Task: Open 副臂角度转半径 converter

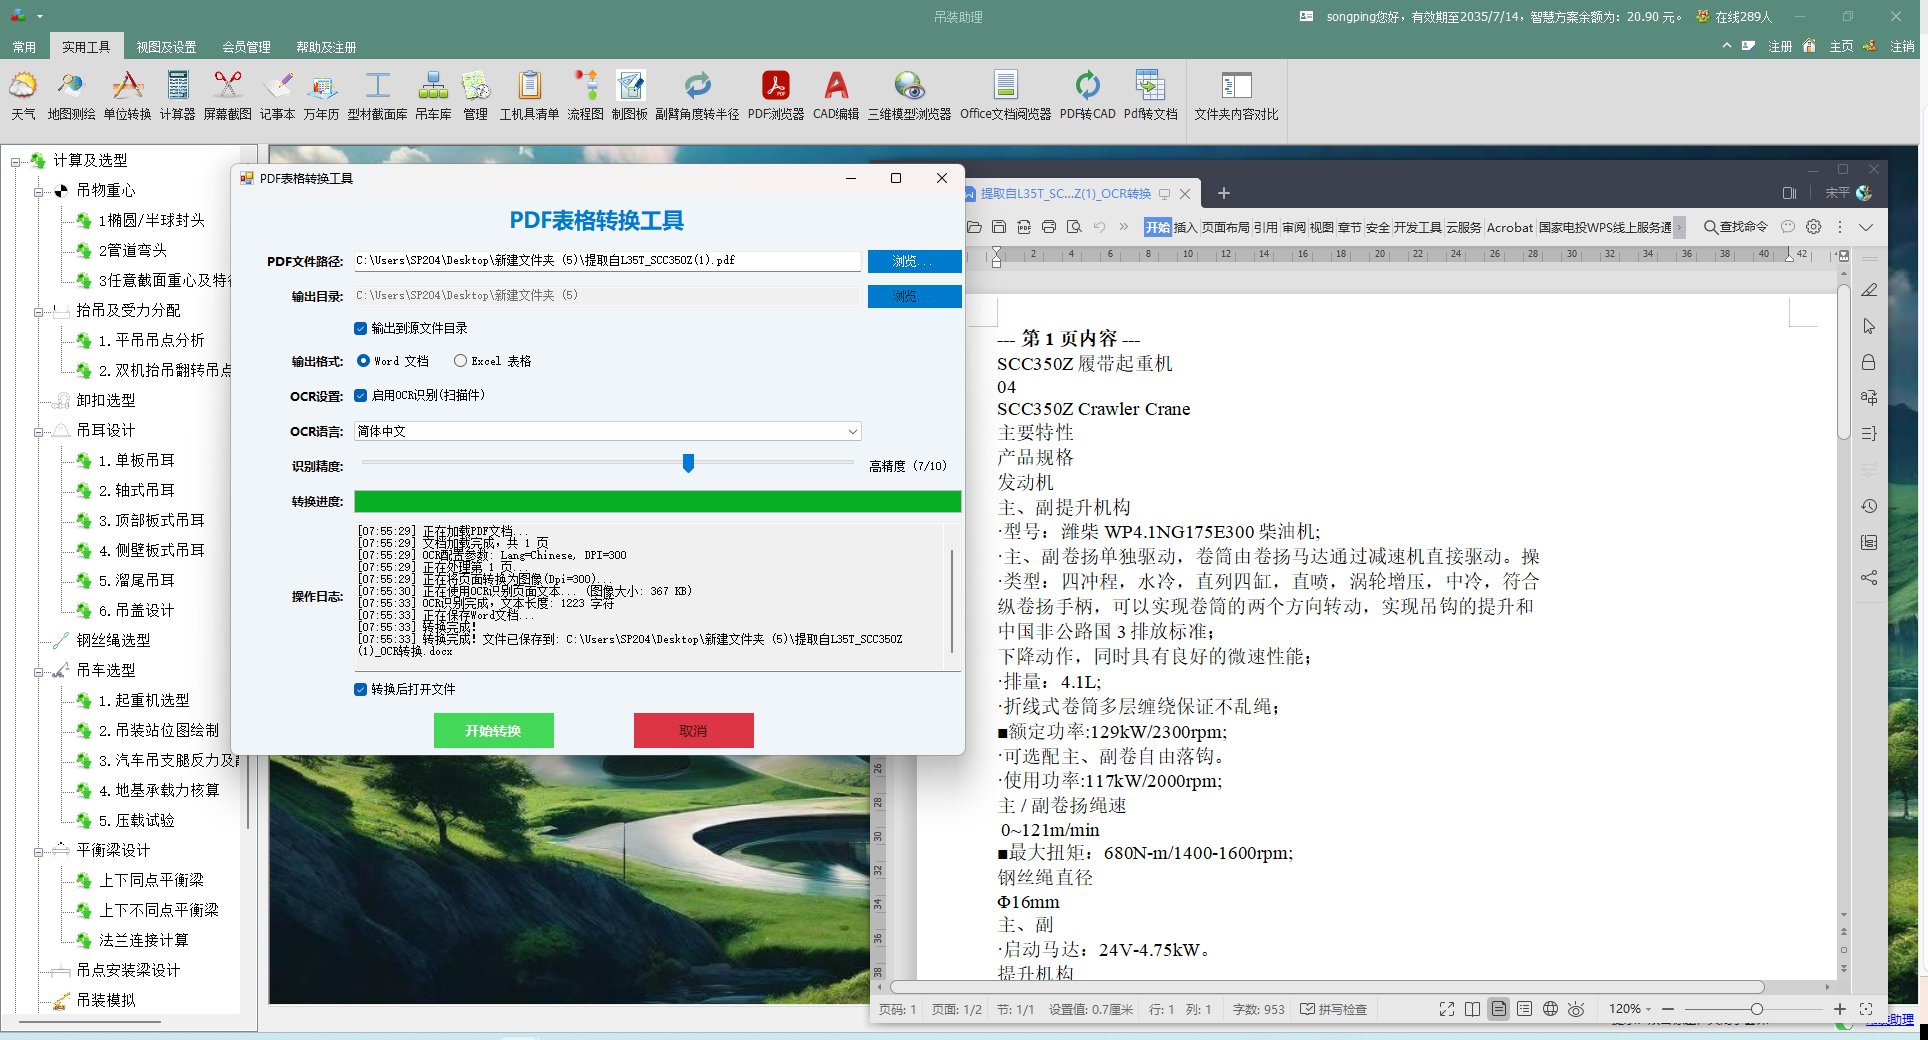Action: tap(697, 96)
